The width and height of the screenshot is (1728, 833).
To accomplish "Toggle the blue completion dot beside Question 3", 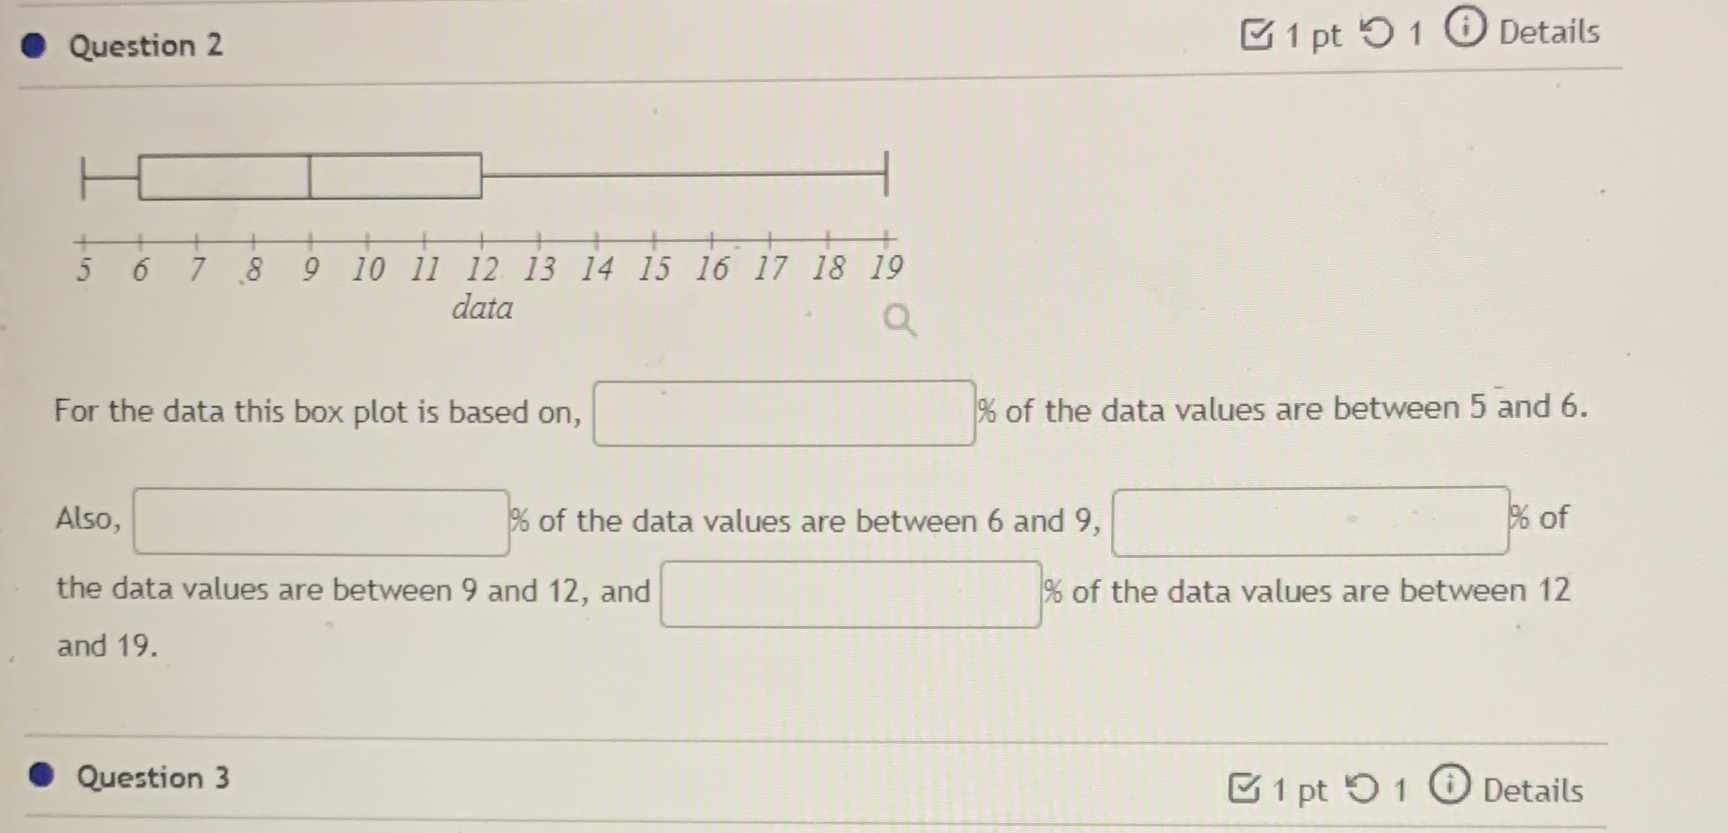I will tap(41, 775).
